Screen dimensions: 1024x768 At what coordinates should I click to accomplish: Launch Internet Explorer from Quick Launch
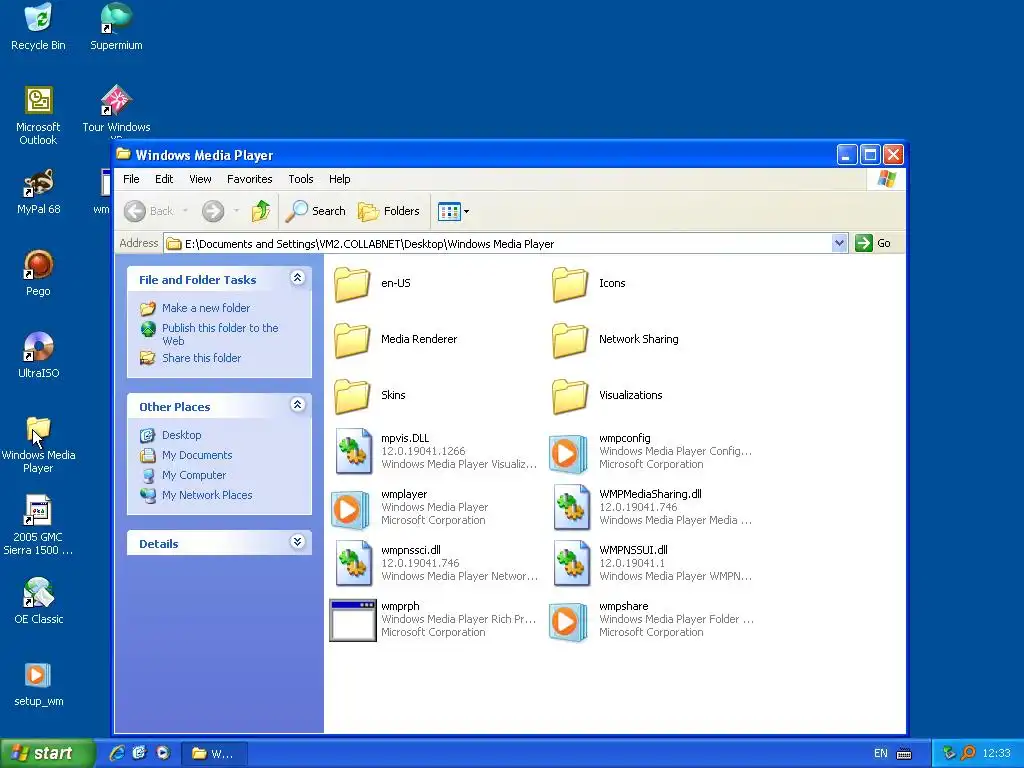tap(118, 753)
